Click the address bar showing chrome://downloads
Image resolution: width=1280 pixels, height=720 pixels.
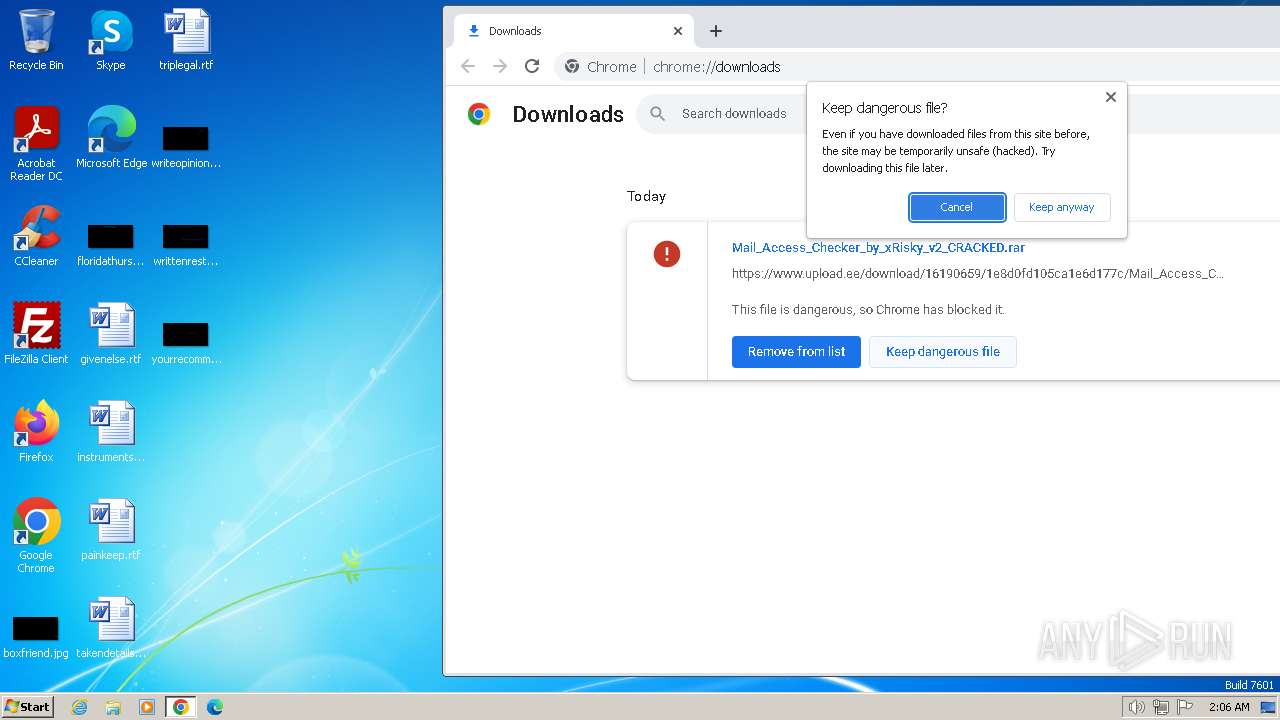point(716,67)
